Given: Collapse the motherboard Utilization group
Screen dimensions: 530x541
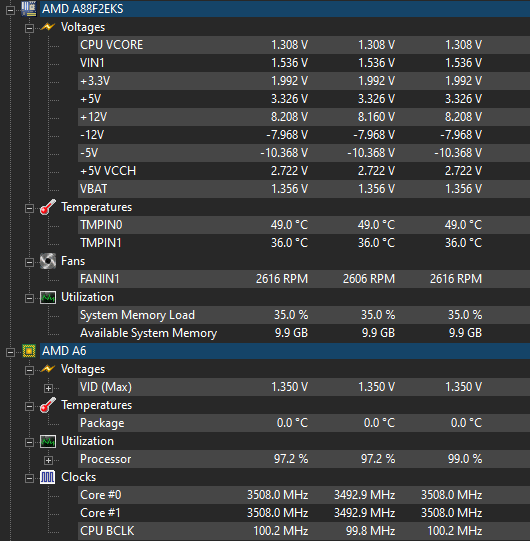Looking at the screenshot, I should (29, 298).
